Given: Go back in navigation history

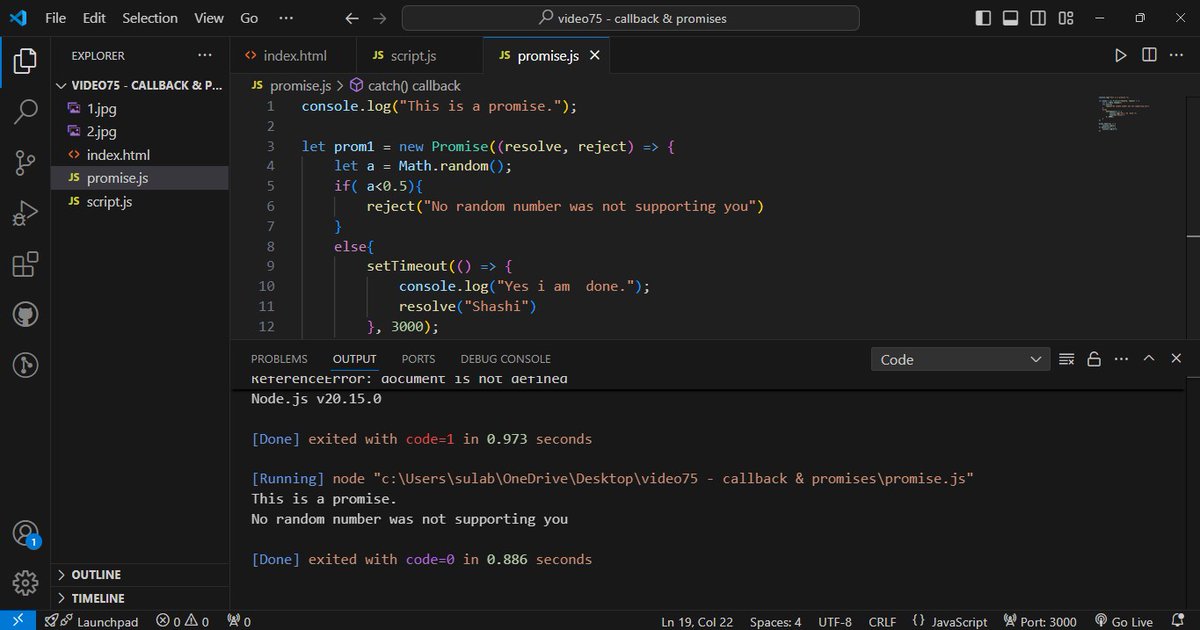Looking at the screenshot, I should click(x=351, y=18).
